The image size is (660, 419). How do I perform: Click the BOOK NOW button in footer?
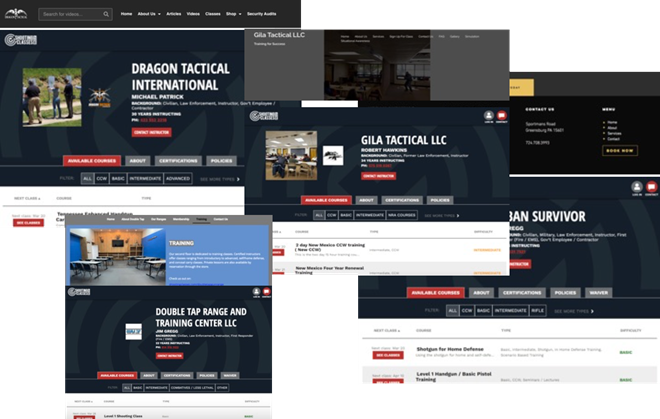[x=620, y=150]
